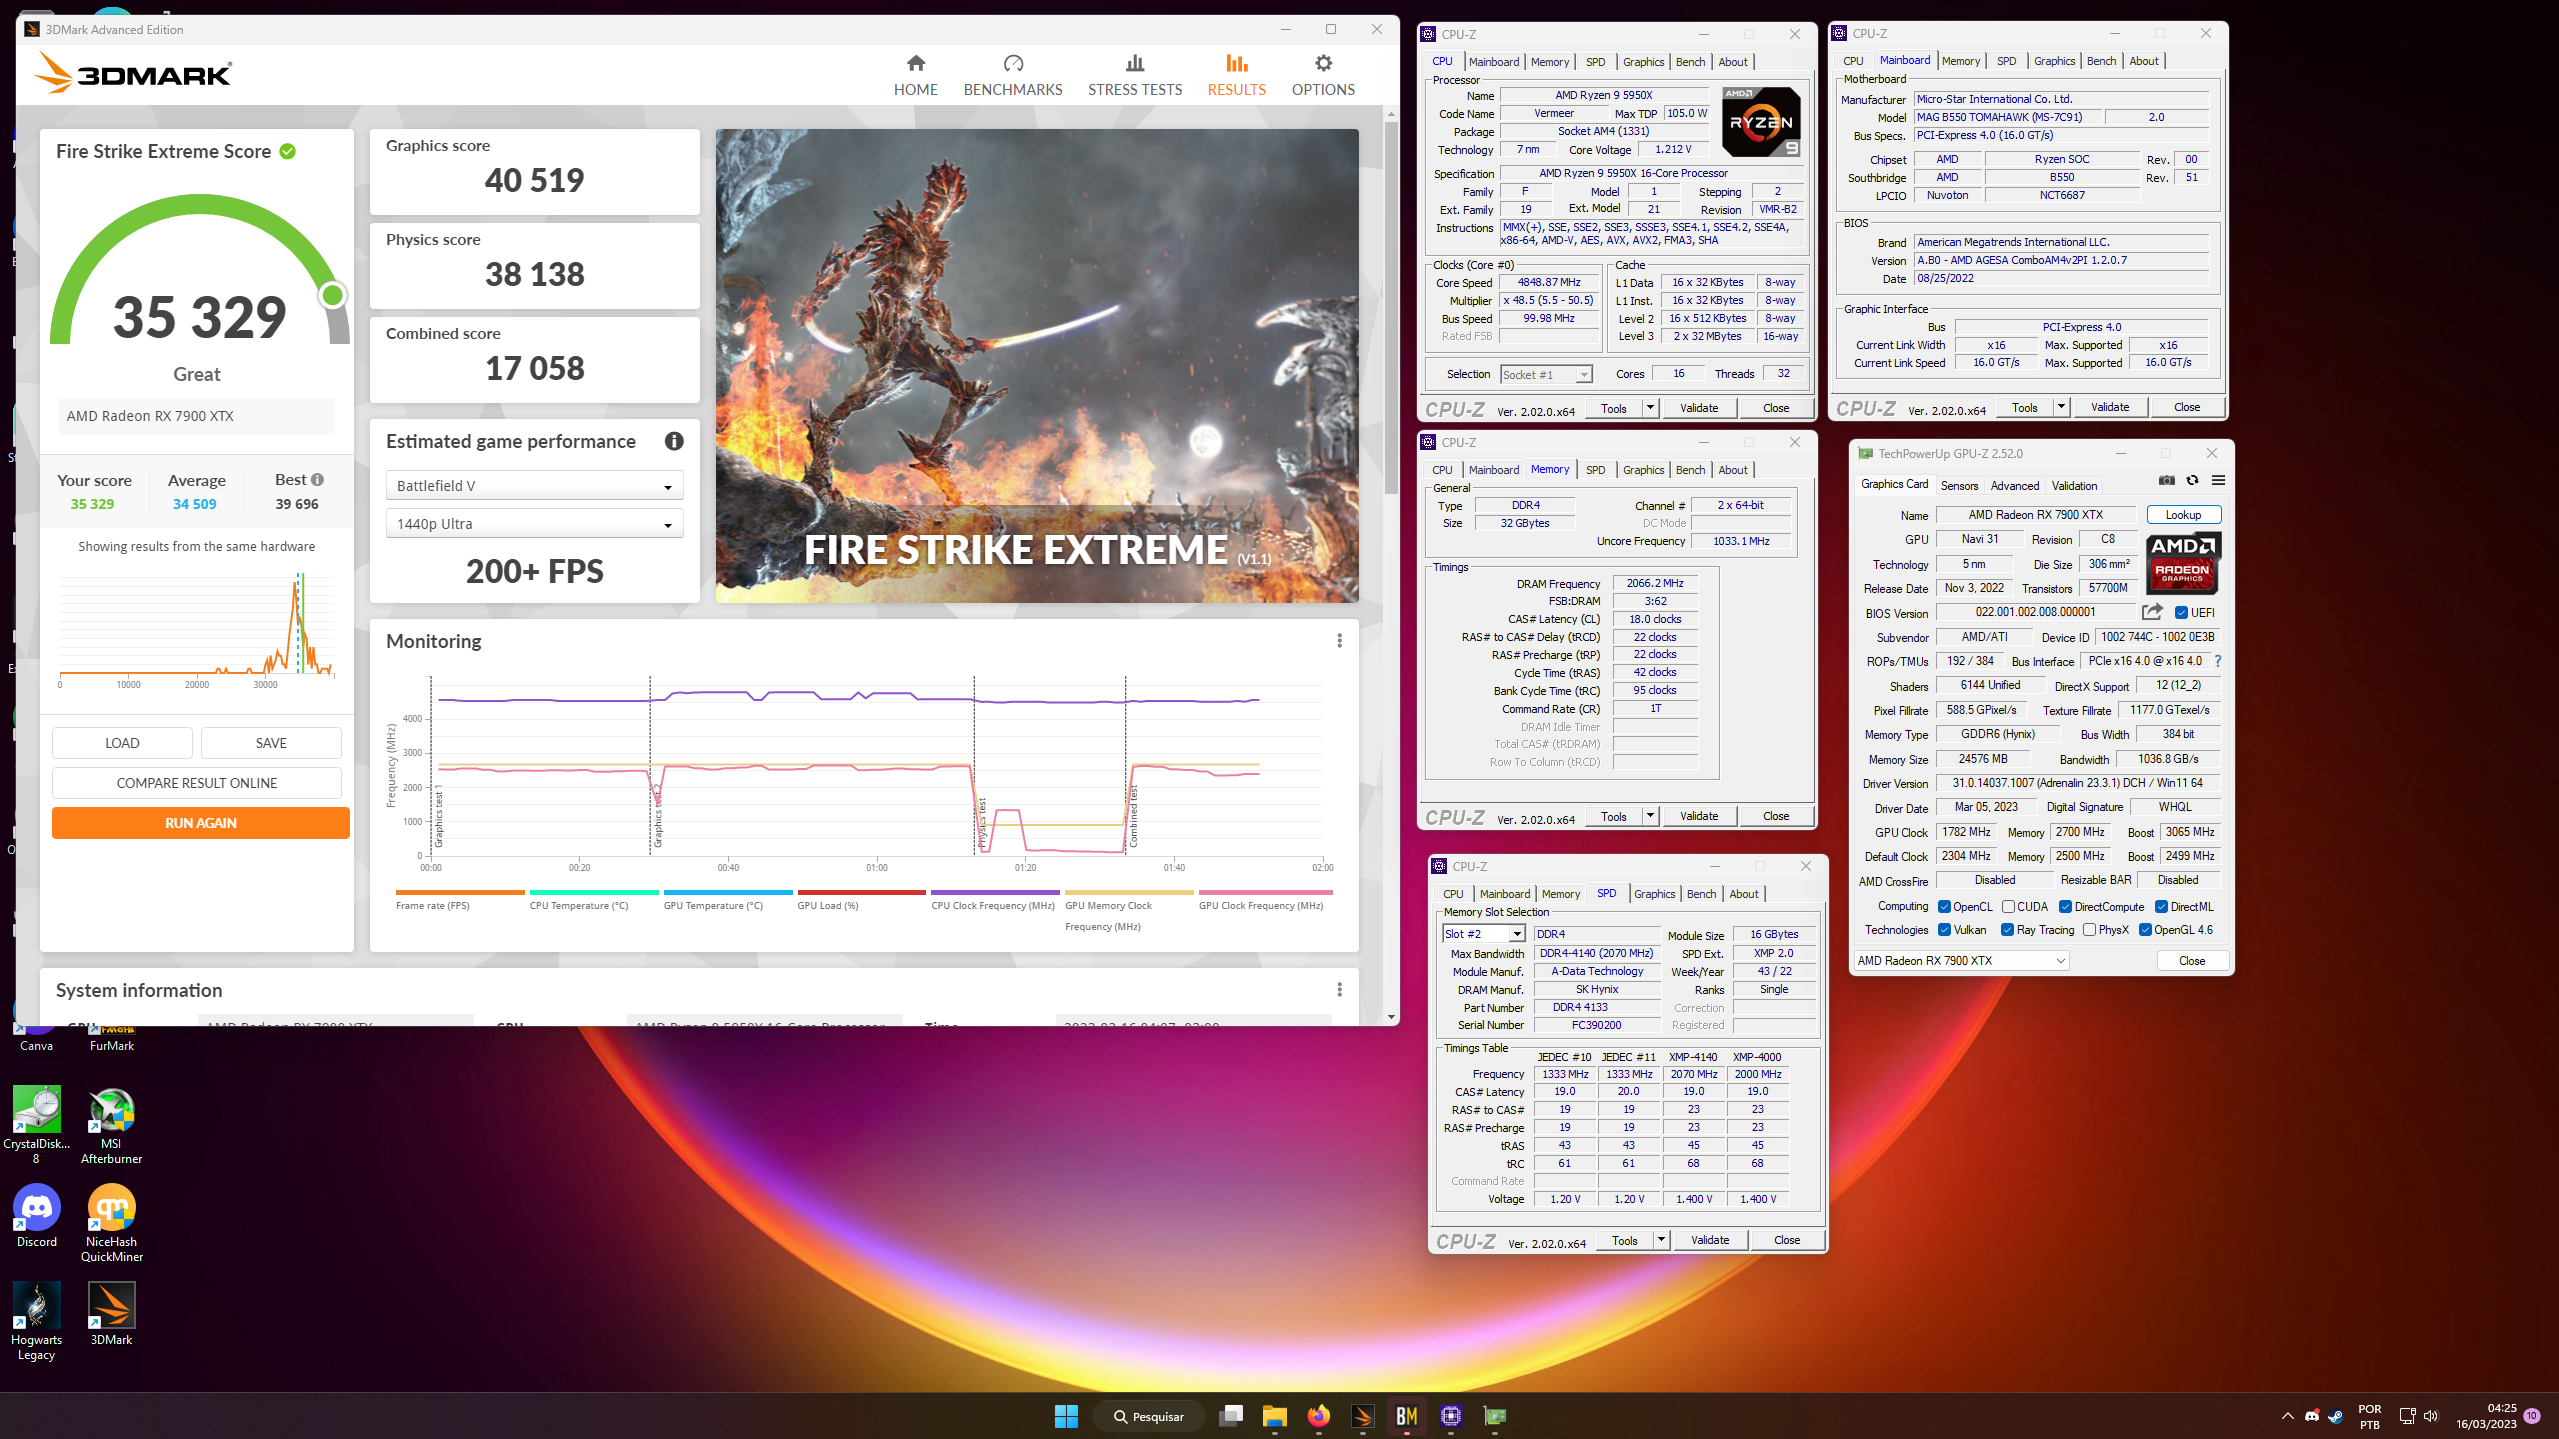
Task: Open Slot #2 memory slot dropdown
Action: pos(1484,934)
